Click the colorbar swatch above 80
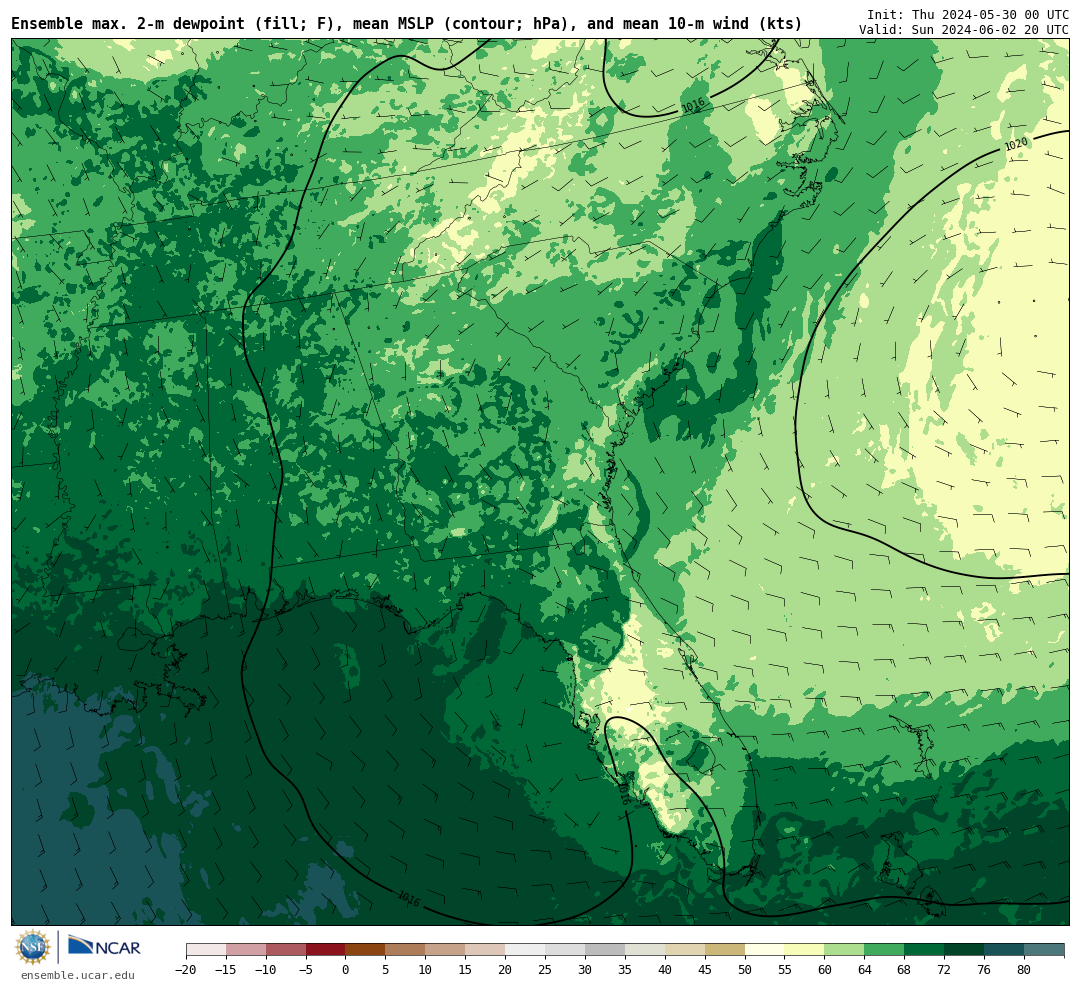Screen dimensions: 1080x988 [1045, 950]
